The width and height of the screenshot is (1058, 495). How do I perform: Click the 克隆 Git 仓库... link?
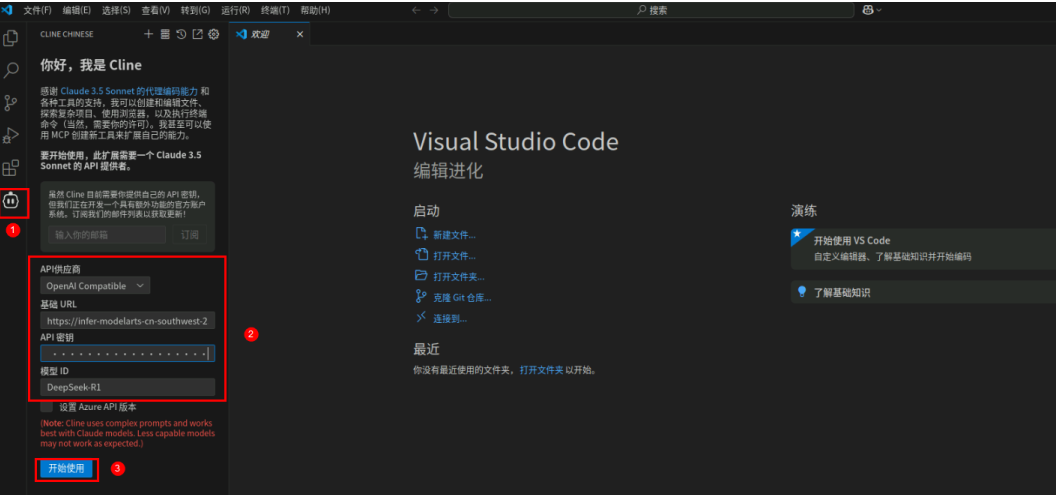tap(462, 297)
